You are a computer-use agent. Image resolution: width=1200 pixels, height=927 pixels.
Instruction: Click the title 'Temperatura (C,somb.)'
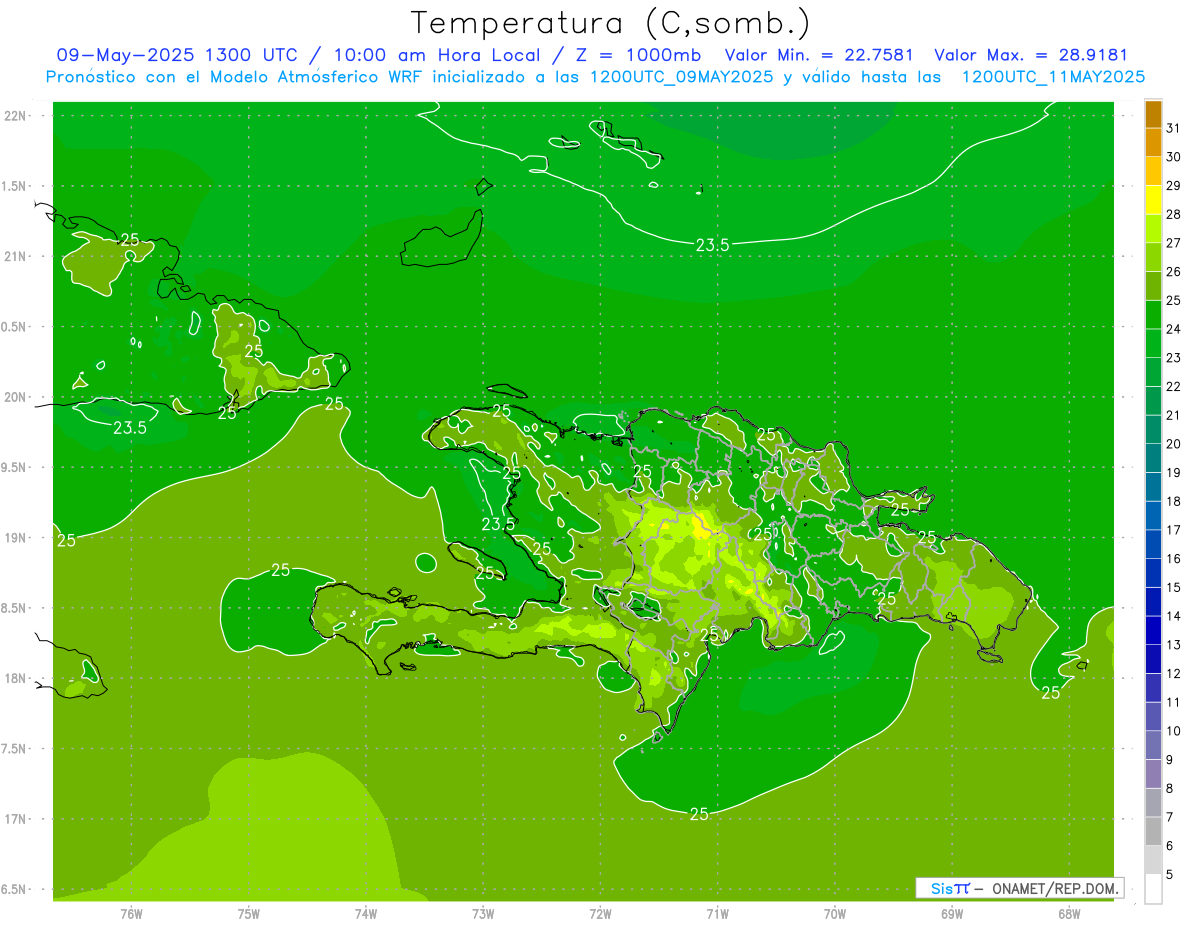tap(611, 23)
